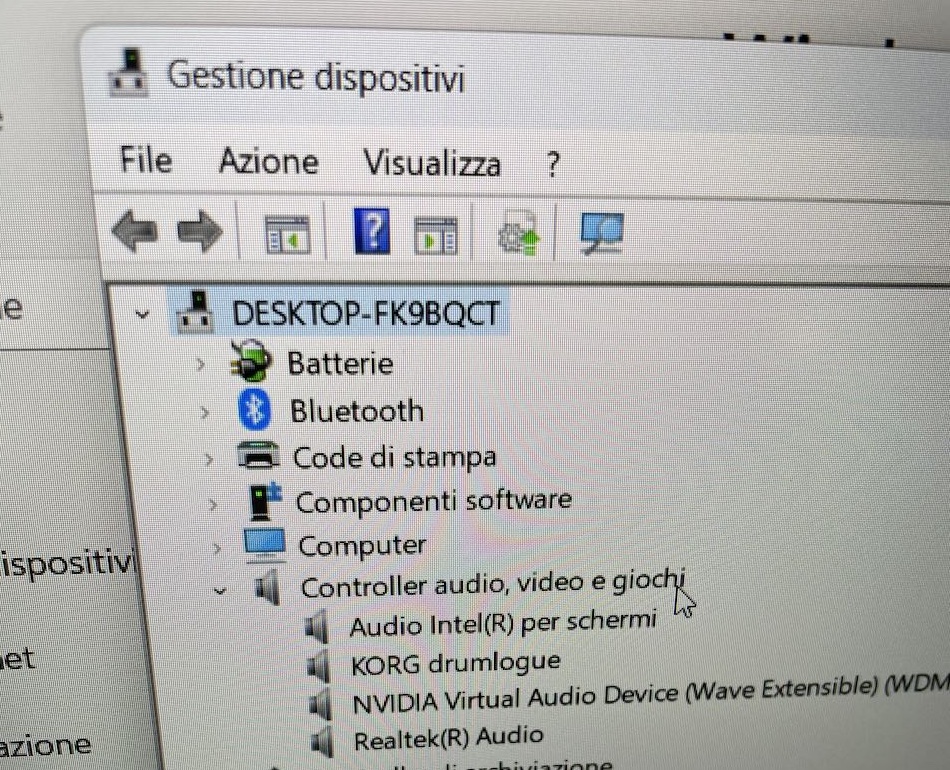Click the Forward arrow toolbar icon
This screenshot has width=950, height=770.
tap(200, 231)
